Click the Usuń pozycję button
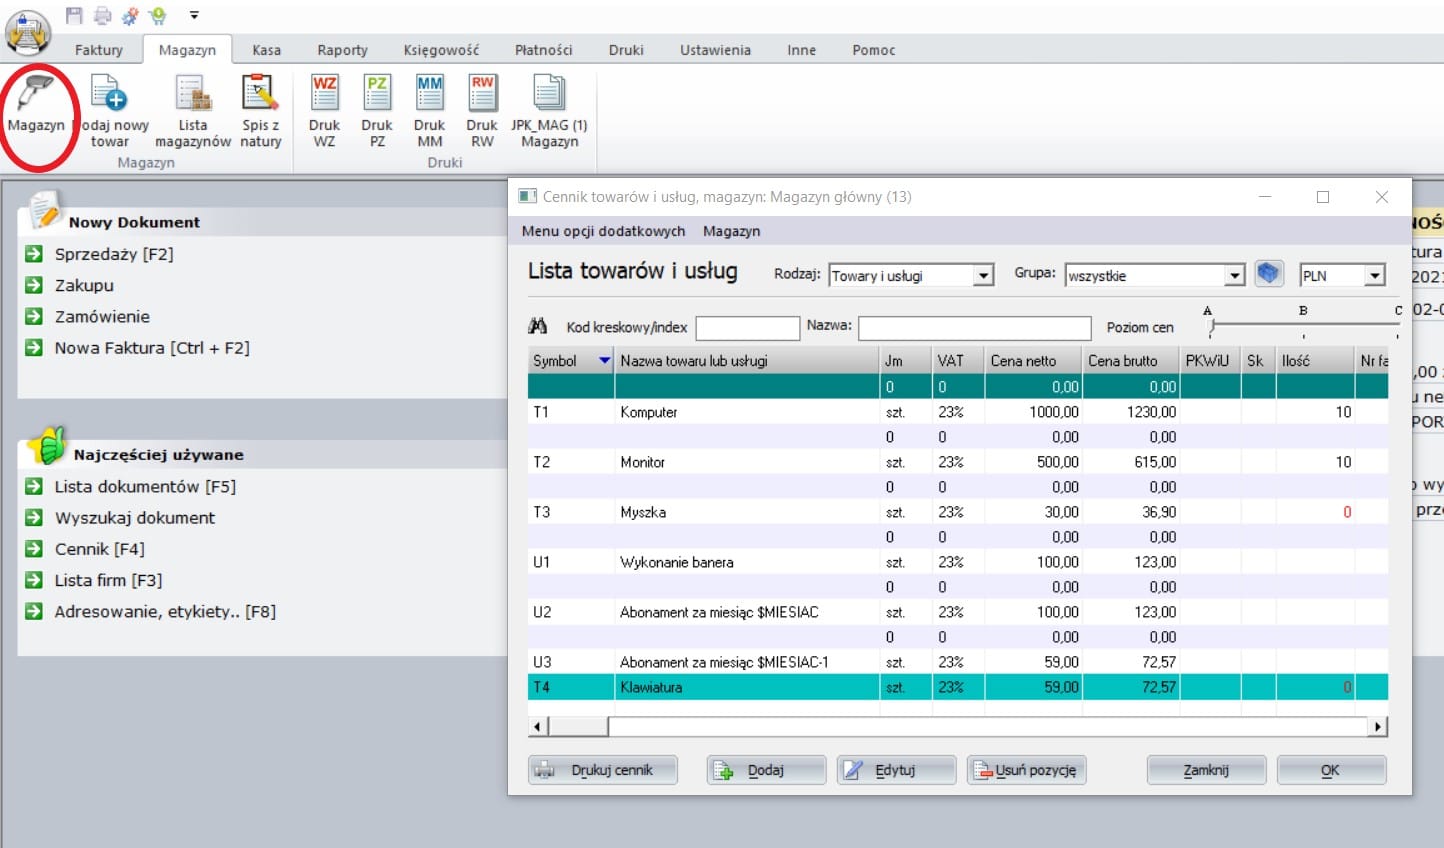Screen dimensions: 1444x848 click(1026, 770)
